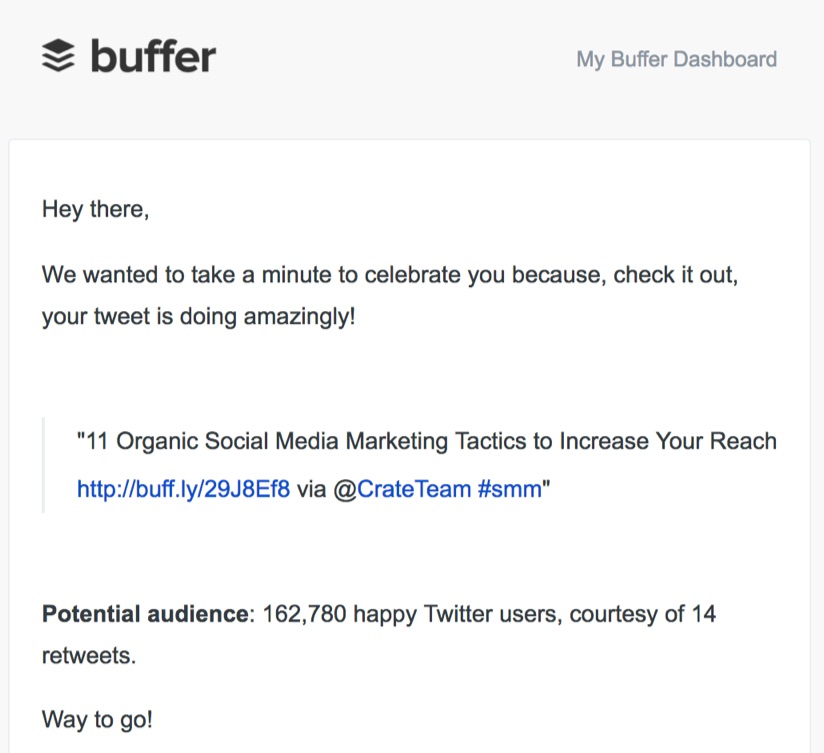The width and height of the screenshot is (824, 753).
Task: Click the buffer wordmark in header
Action: [x=153, y=55]
